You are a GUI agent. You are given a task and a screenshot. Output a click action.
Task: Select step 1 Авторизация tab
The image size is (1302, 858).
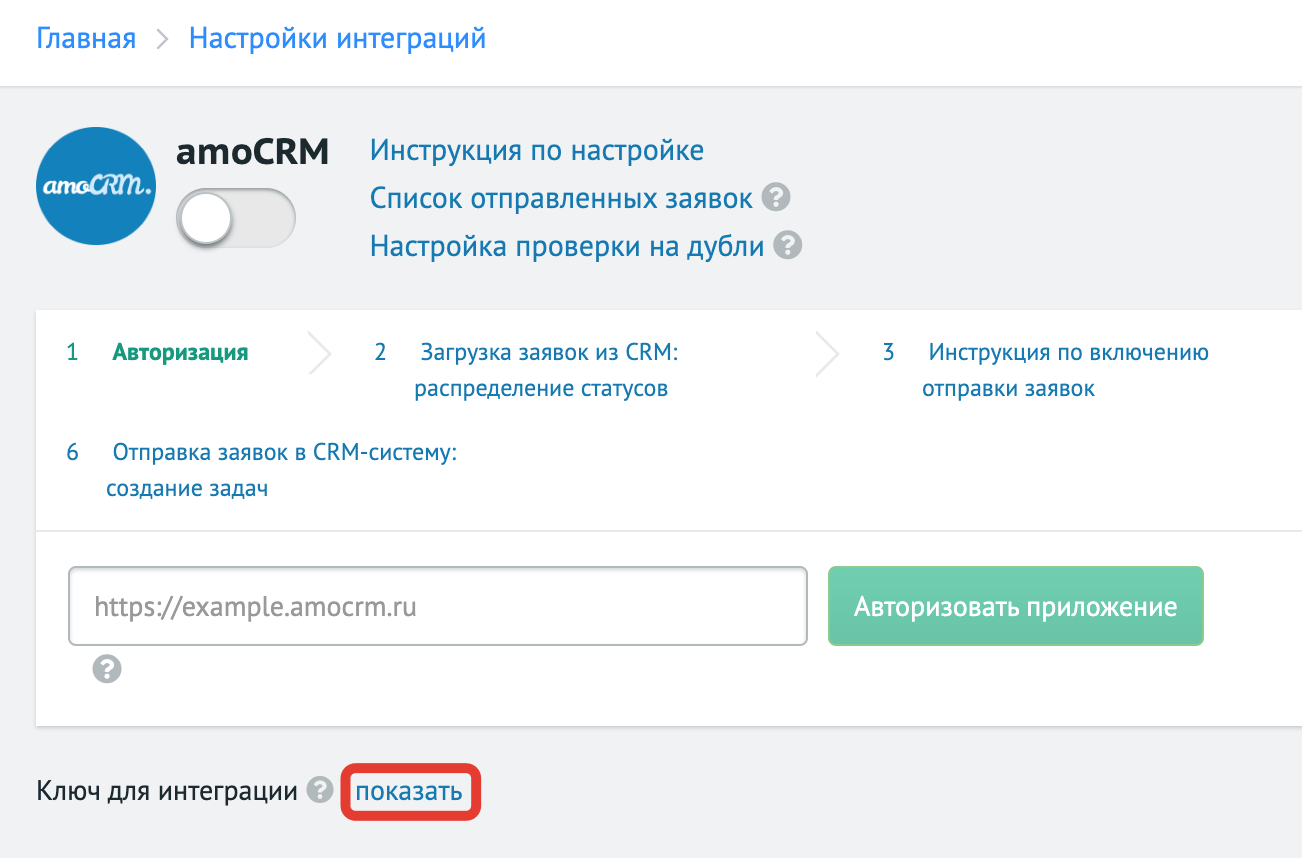pyautogui.click(x=158, y=352)
